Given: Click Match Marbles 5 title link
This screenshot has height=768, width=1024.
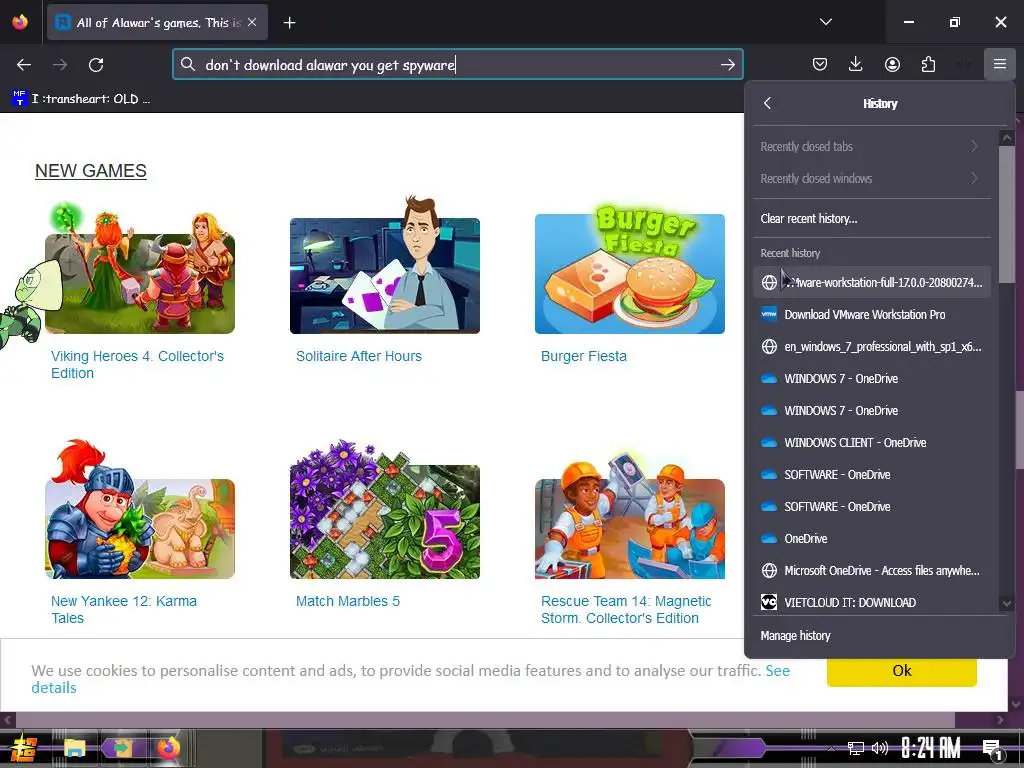Looking at the screenshot, I should [347, 601].
